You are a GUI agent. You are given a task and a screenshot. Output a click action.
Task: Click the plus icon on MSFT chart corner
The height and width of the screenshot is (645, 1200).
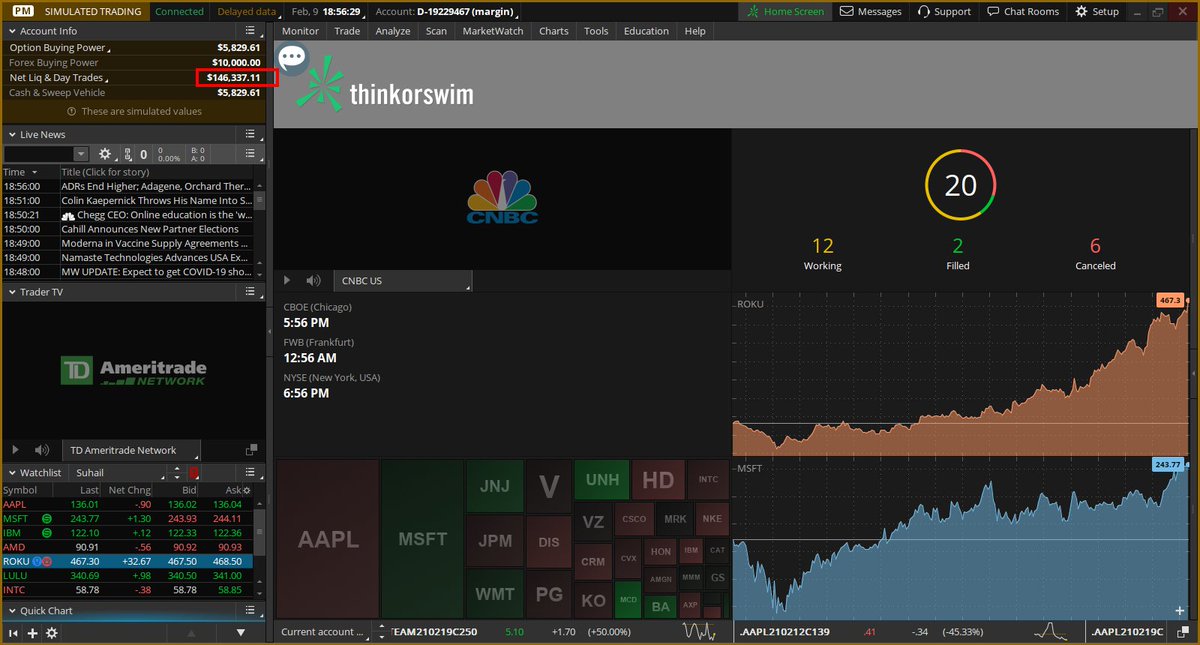[x=1180, y=610]
